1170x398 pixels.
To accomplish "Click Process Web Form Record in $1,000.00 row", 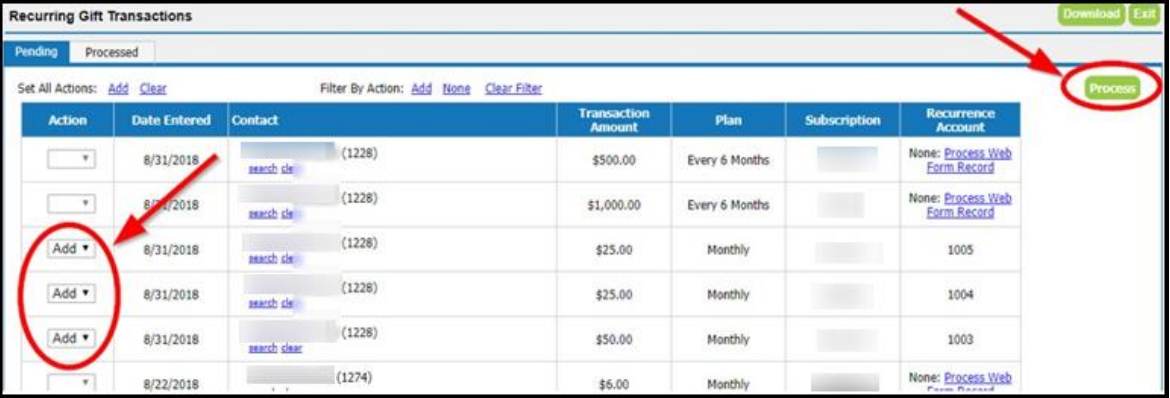I will 969,205.
